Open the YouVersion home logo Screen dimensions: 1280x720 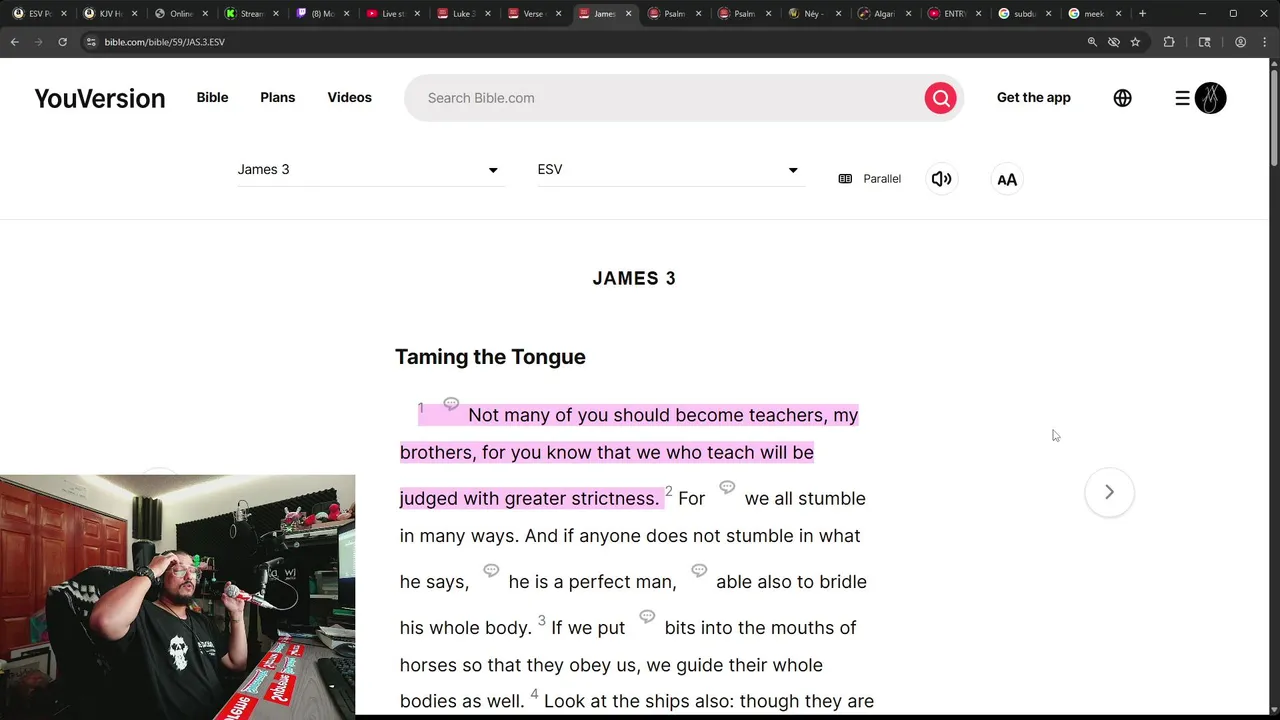100,98
